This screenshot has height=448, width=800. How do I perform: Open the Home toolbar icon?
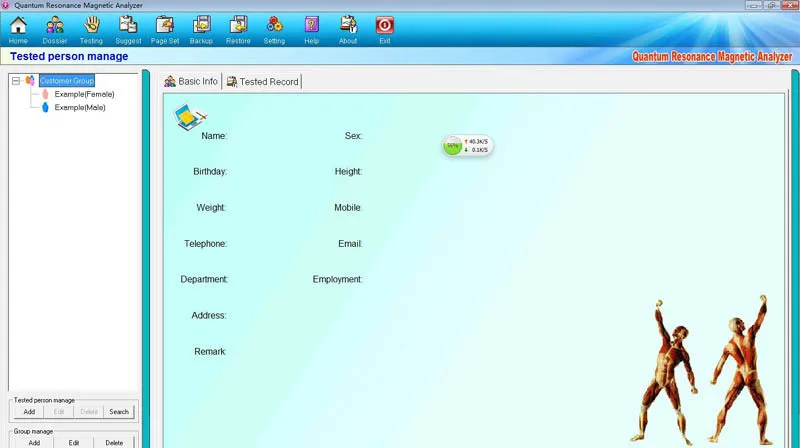tap(18, 29)
